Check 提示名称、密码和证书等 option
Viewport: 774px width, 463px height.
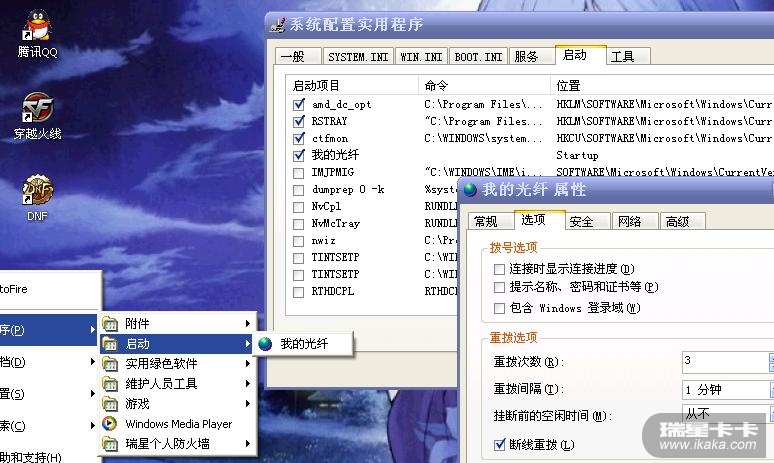[x=499, y=287]
